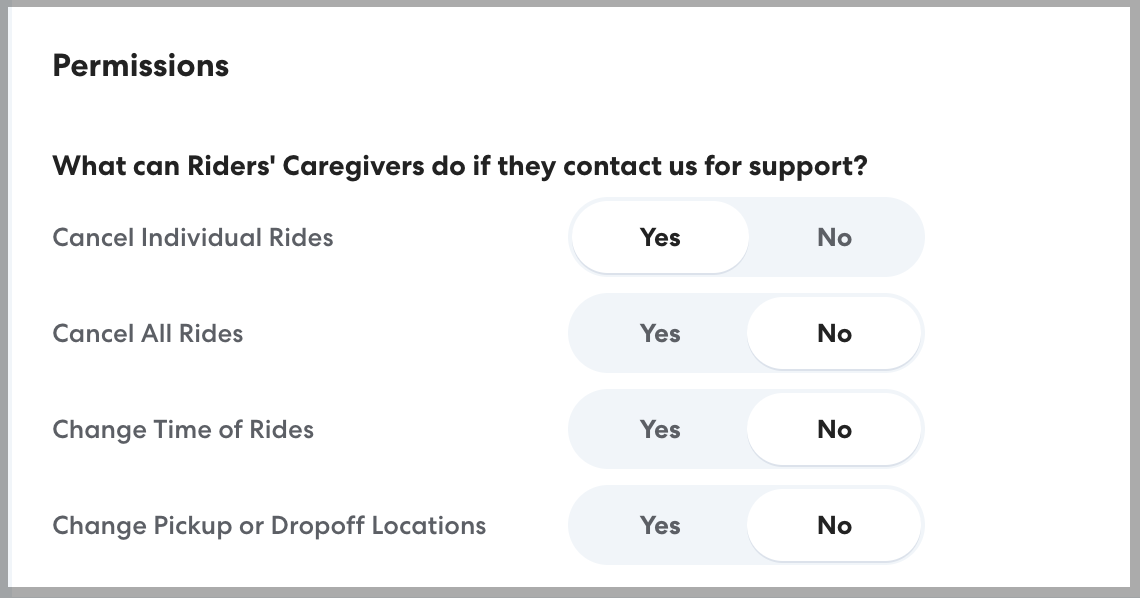This screenshot has height=598, width=1140.
Task: Choose No for Cancel All Rides
Action: coord(834,333)
